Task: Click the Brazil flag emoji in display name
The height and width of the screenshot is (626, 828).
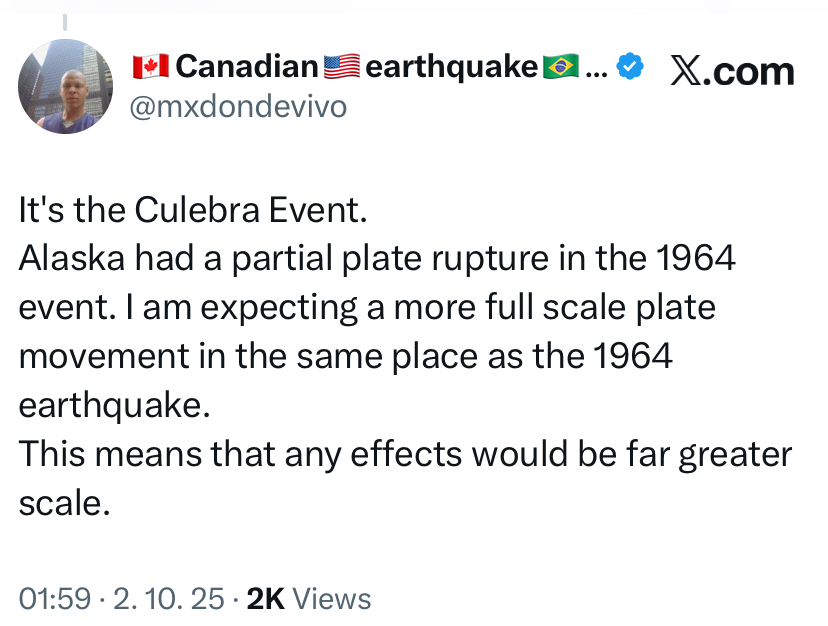Action: pos(561,67)
